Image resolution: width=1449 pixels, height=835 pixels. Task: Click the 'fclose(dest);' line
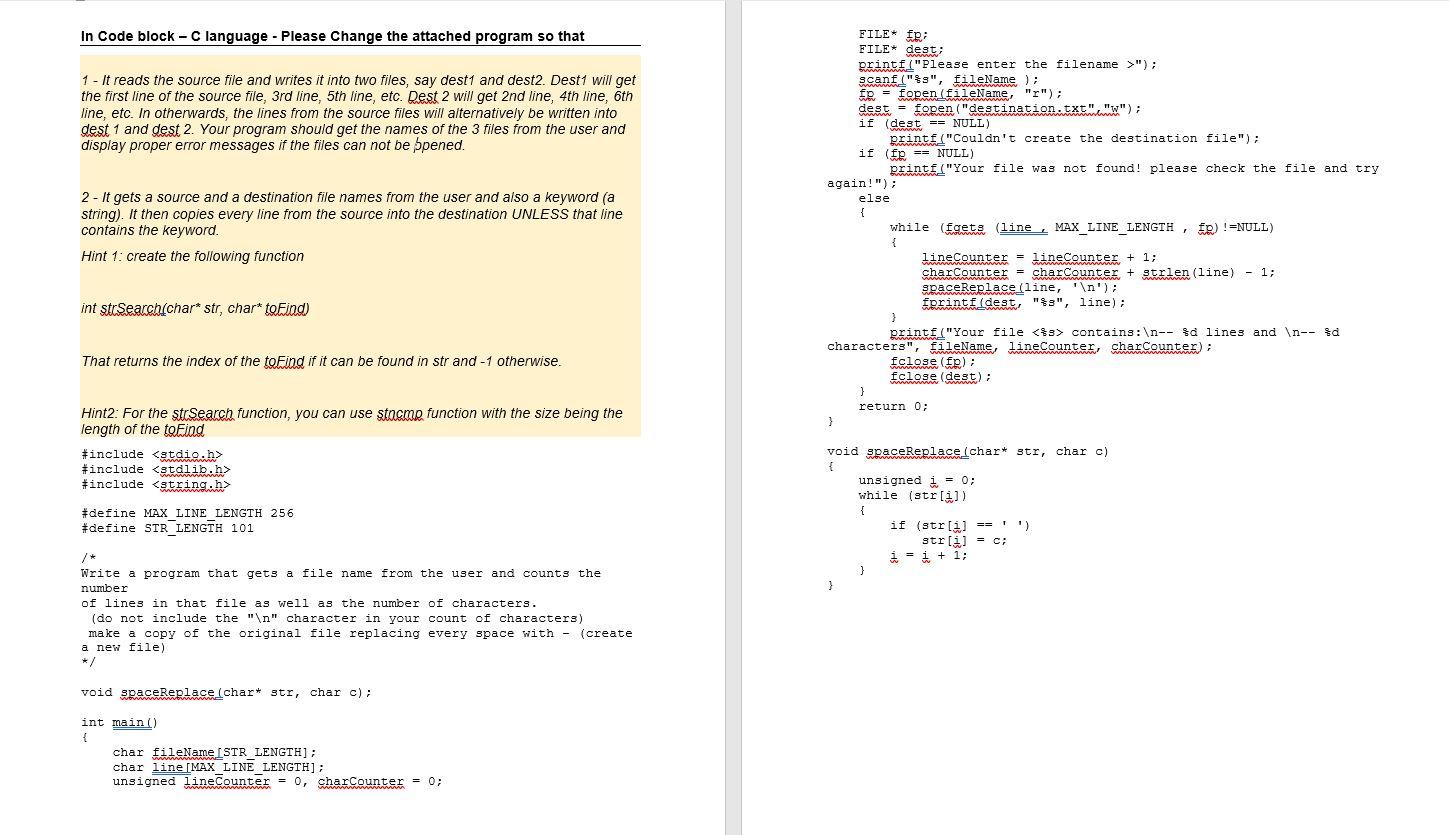(x=941, y=376)
